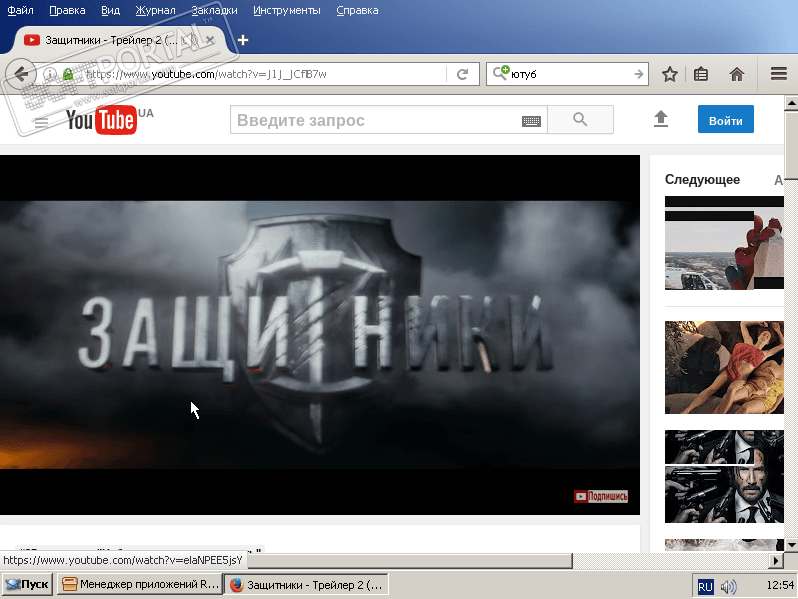Click the system tray volume icon
The image size is (798, 599).
728,587
